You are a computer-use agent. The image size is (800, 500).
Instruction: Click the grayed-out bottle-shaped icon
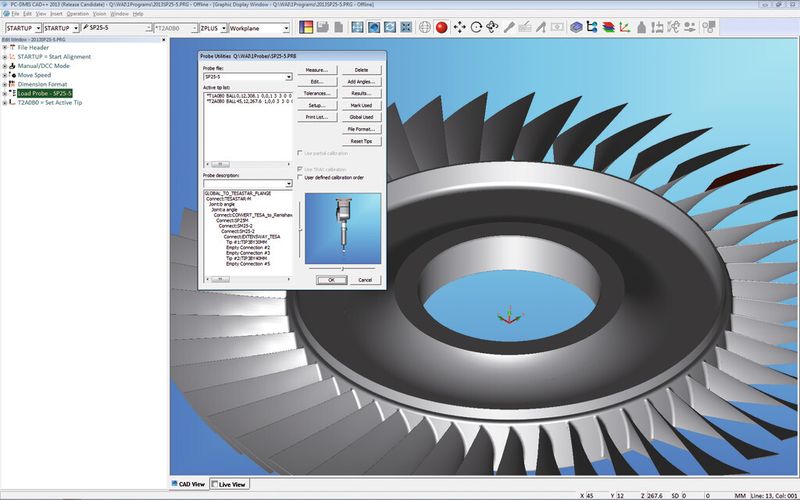641,28
